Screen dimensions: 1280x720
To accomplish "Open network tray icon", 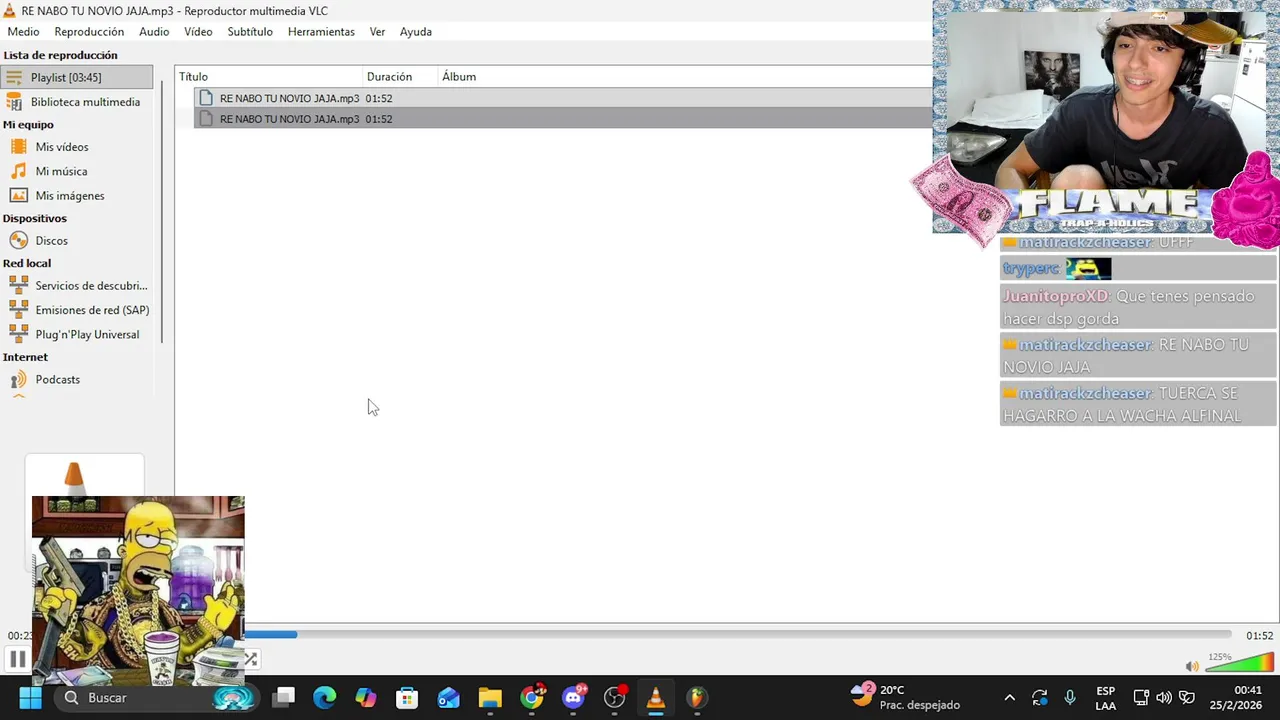I will pos(1141,698).
